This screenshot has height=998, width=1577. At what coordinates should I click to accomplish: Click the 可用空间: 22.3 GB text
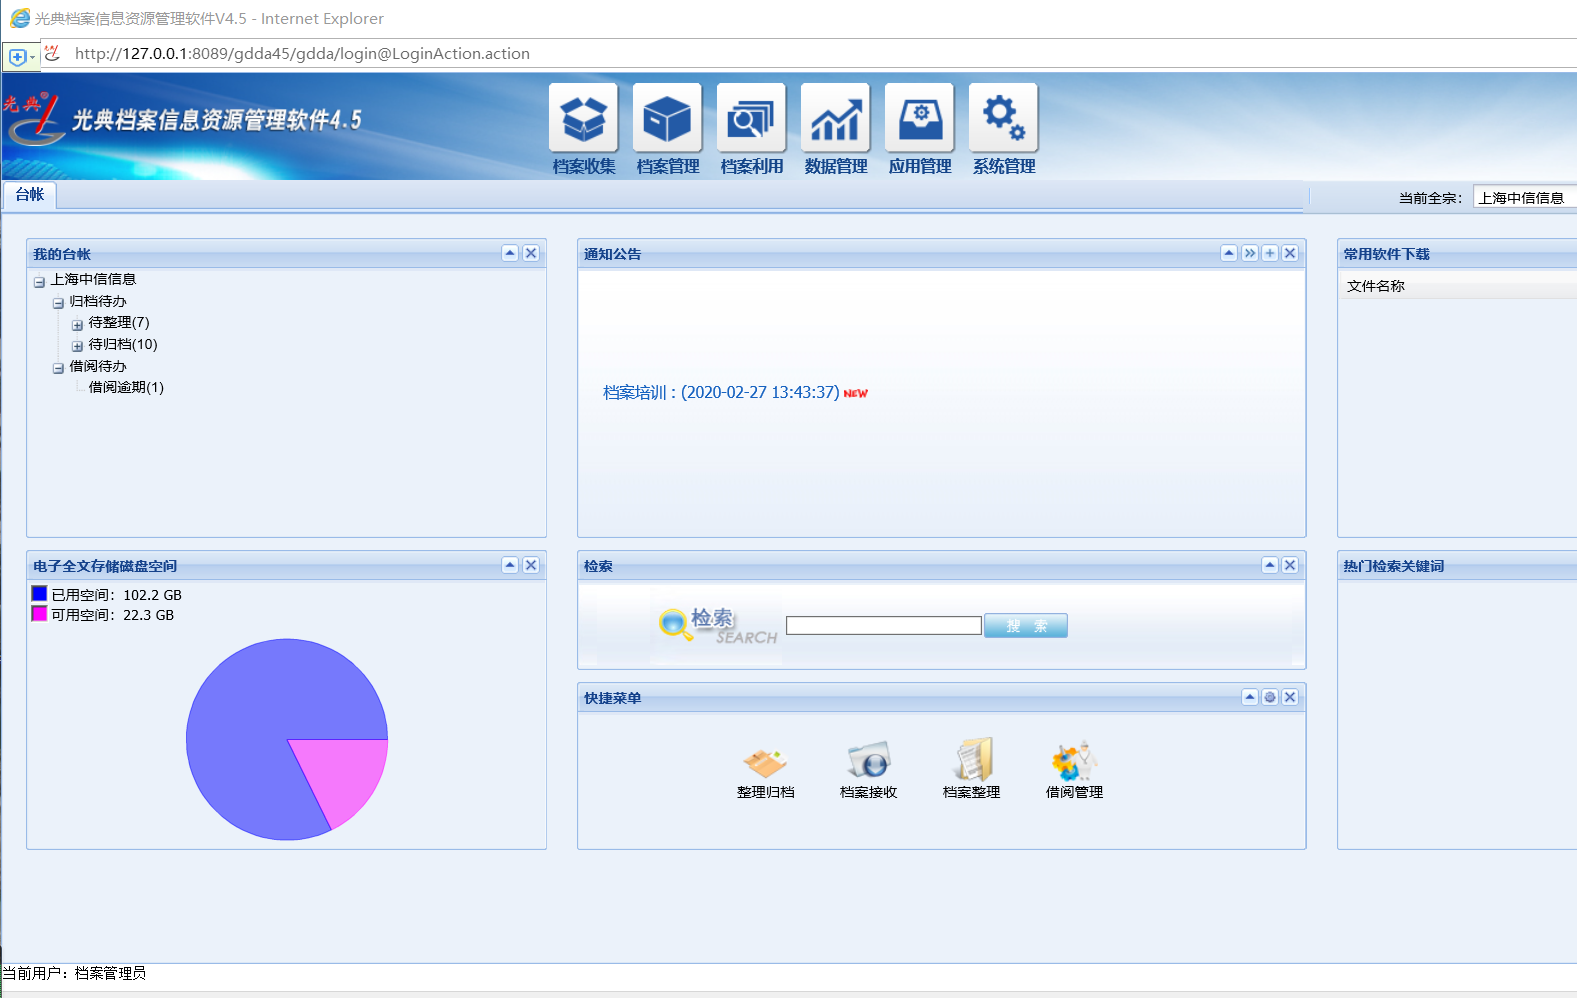click(113, 615)
